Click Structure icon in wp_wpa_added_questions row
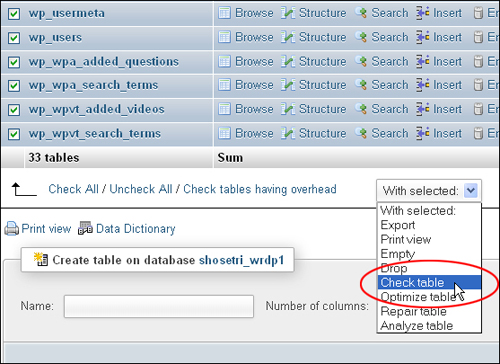The image size is (500, 364). point(288,61)
